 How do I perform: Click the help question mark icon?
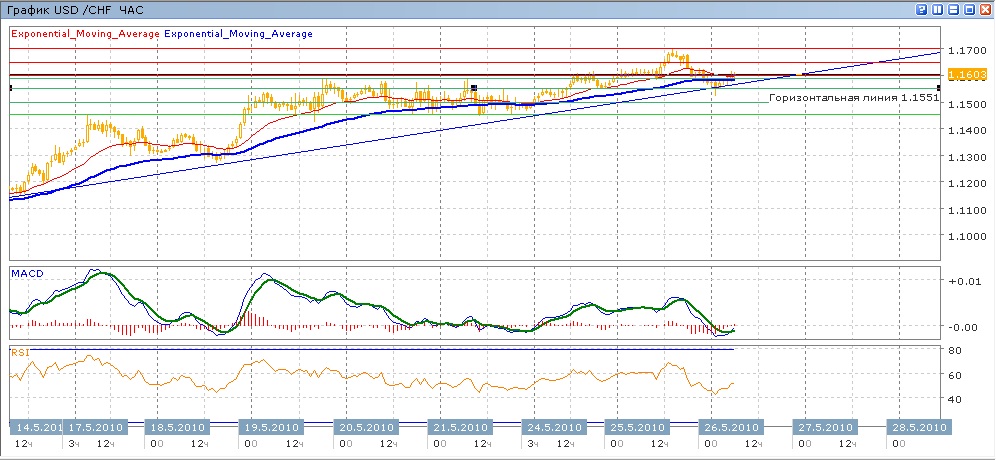coord(920,9)
